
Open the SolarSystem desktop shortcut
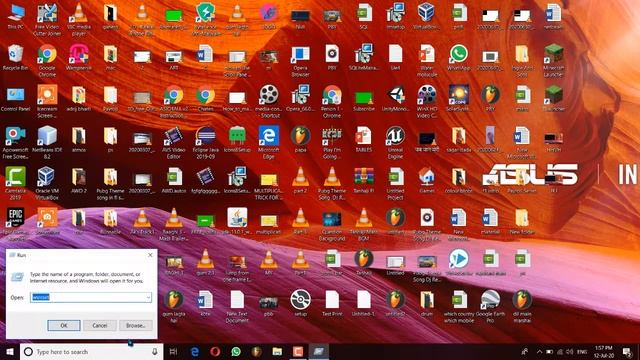(x=458, y=98)
